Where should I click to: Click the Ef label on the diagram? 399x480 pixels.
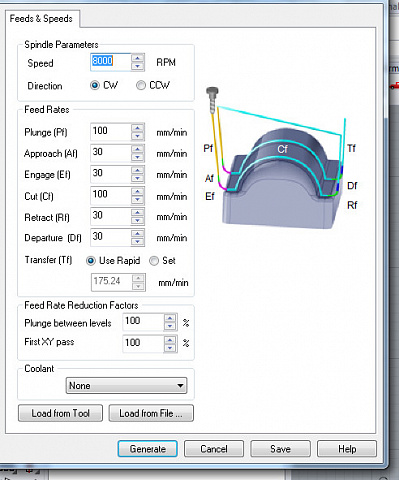210,196
